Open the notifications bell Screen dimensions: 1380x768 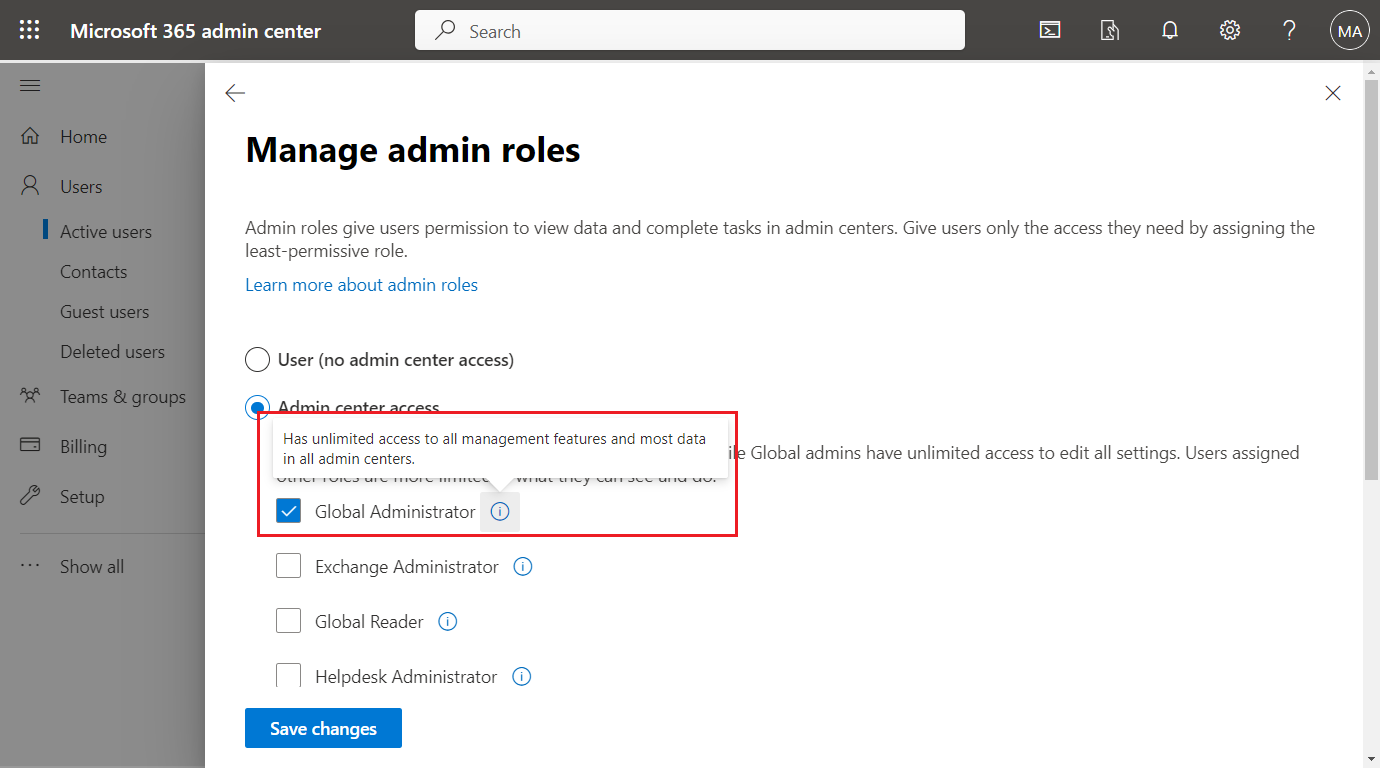coord(1169,30)
